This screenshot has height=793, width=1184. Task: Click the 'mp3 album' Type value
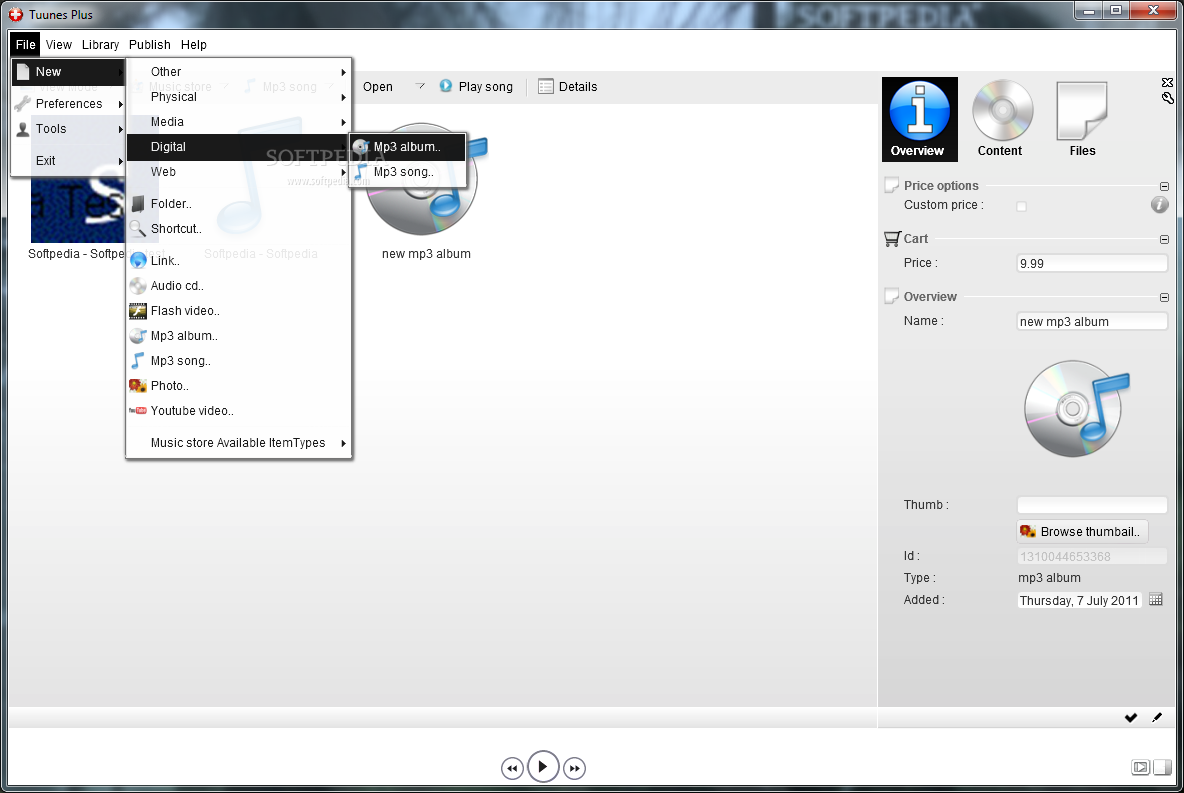[x=1049, y=578]
